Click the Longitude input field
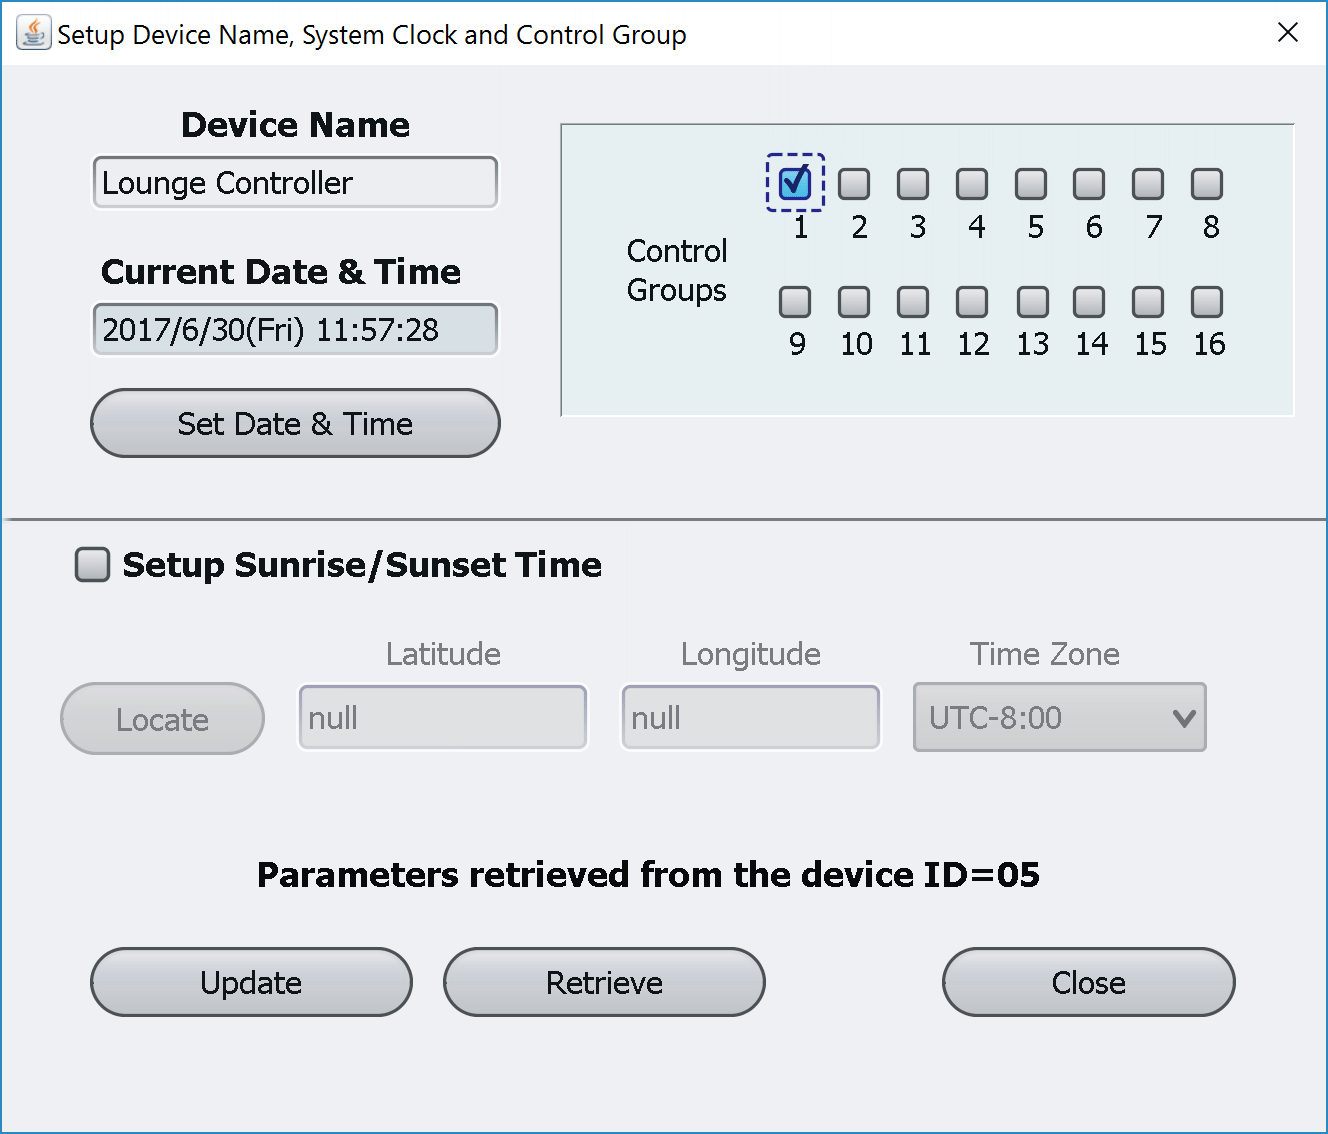Image resolution: width=1328 pixels, height=1134 pixels. pos(751,717)
